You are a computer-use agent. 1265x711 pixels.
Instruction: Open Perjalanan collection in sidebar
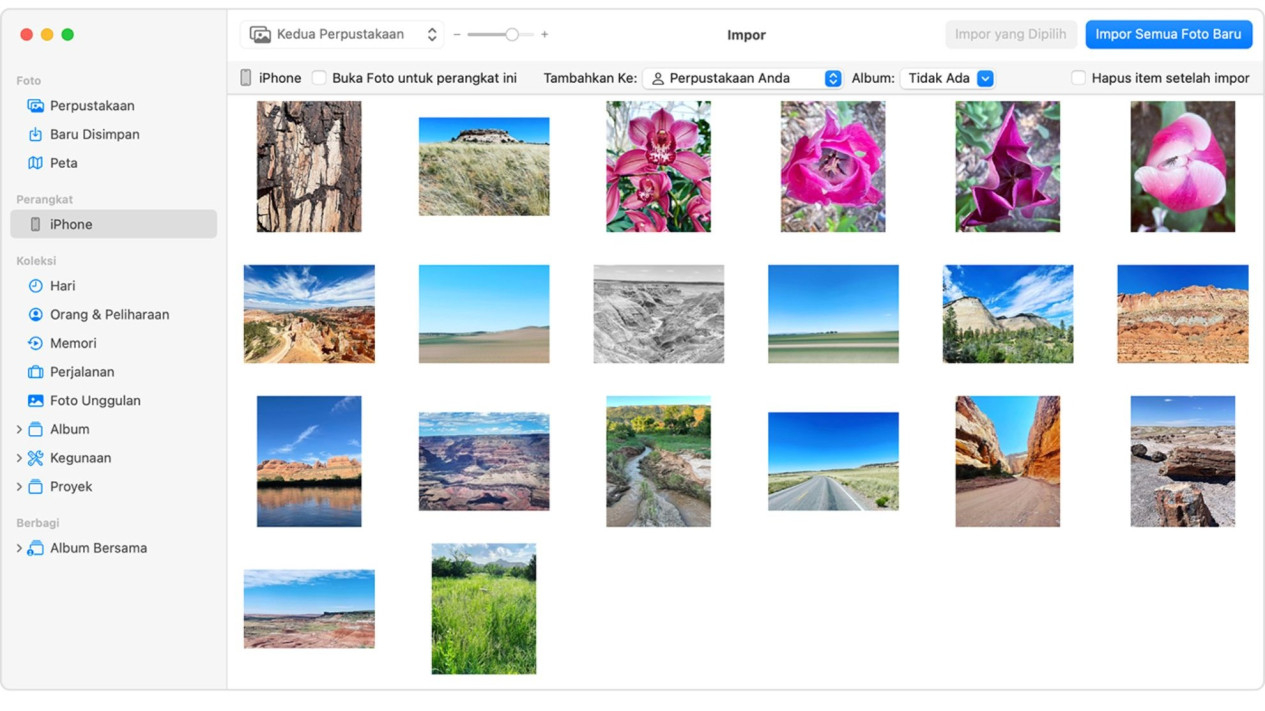(113, 372)
